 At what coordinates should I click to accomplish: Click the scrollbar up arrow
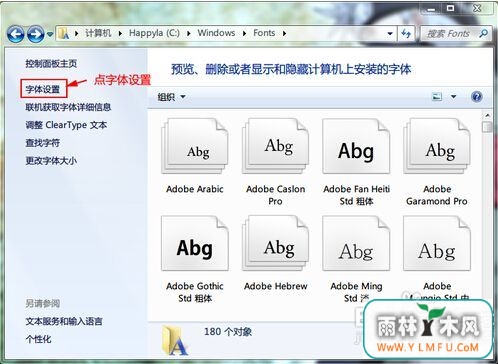487,115
